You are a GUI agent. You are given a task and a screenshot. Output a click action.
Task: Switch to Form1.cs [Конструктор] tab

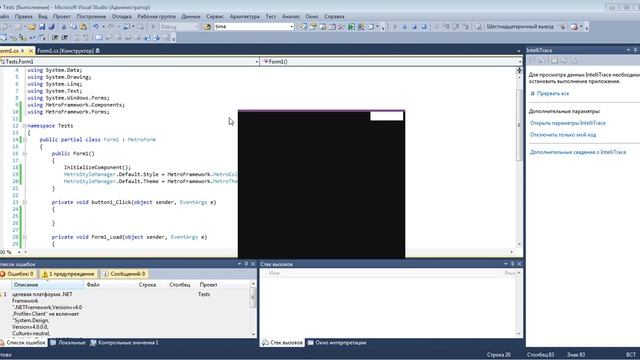pos(68,51)
